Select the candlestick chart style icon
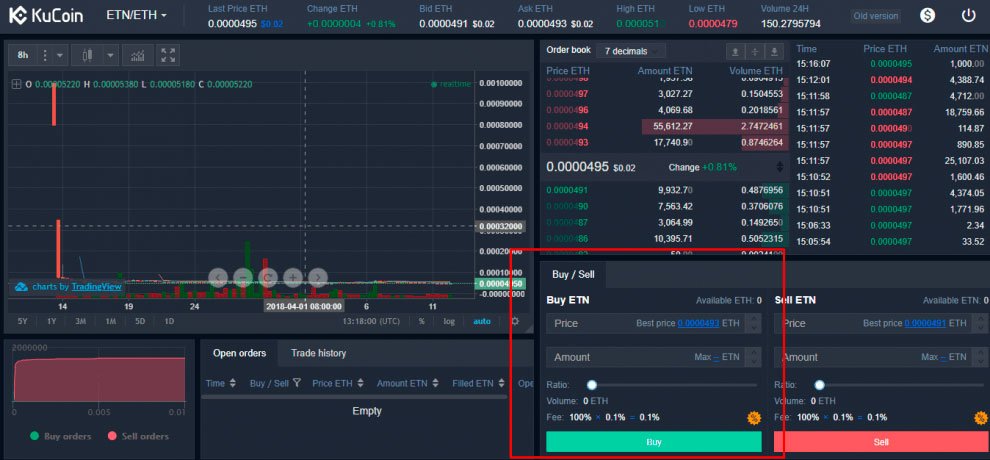 (87, 56)
